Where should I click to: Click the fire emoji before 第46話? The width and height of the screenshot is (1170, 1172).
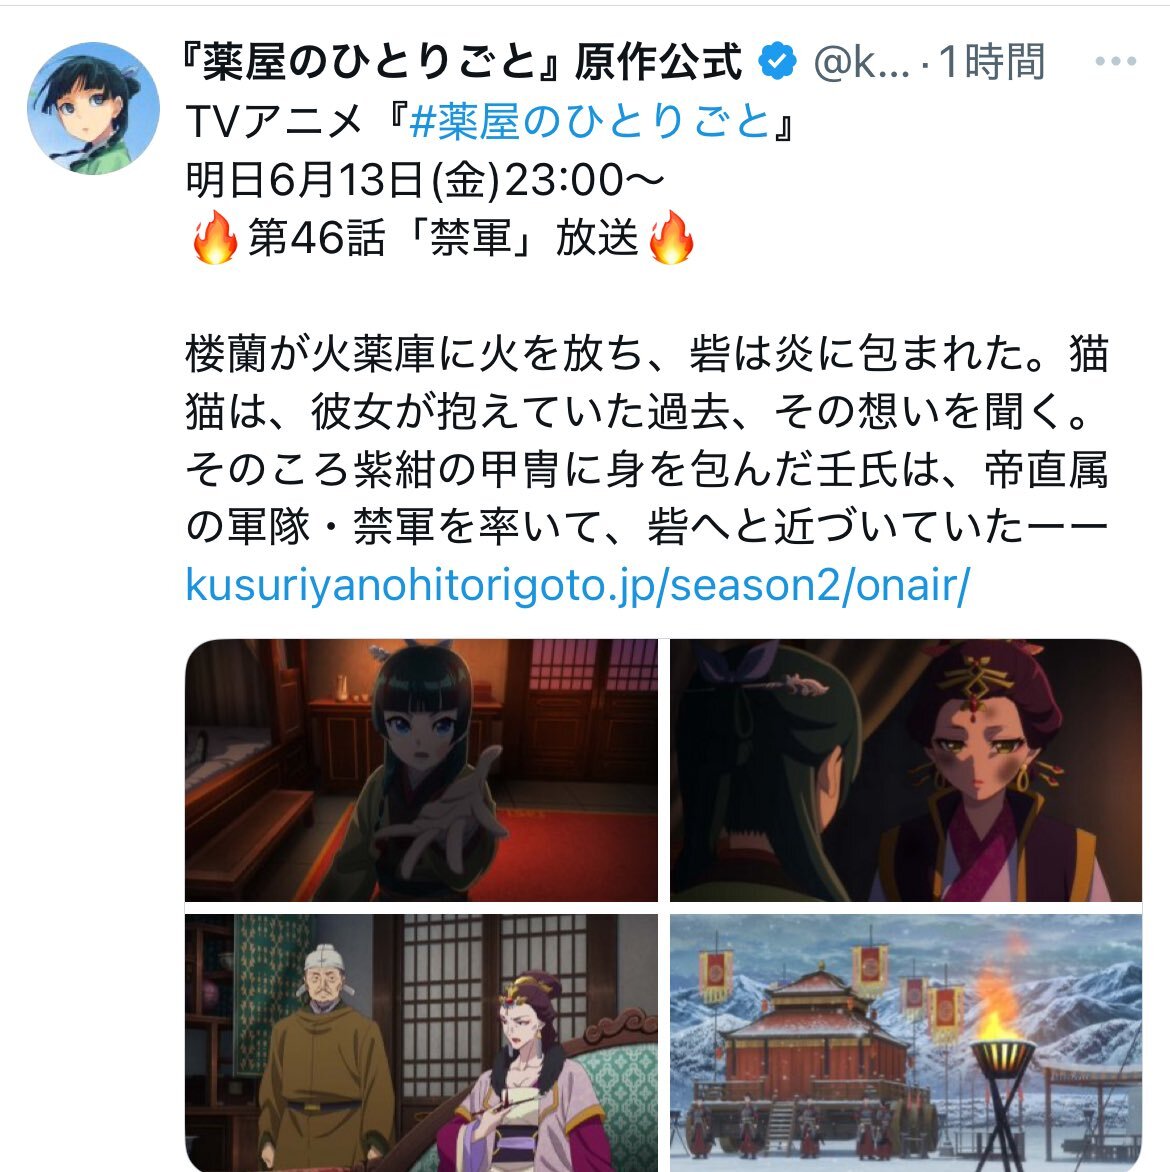point(215,237)
